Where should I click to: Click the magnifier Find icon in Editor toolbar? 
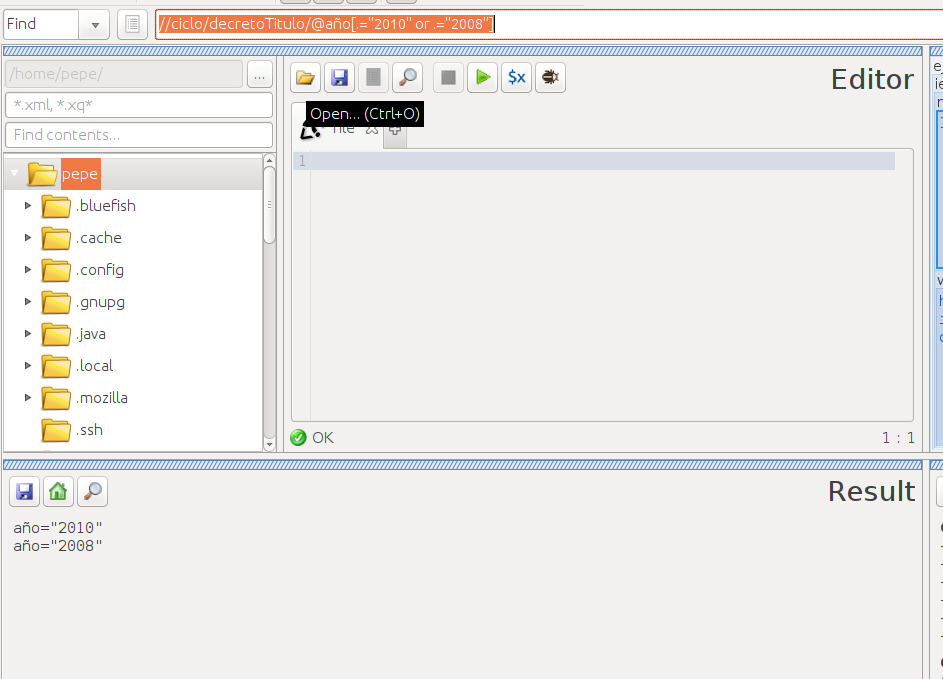point(407,78)
